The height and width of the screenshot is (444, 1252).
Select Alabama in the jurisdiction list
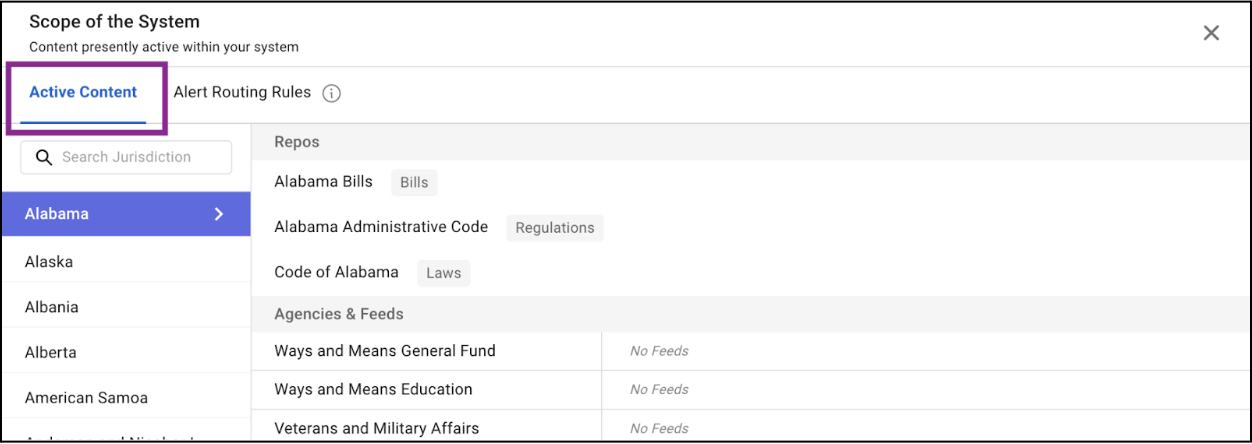(57, 214)
